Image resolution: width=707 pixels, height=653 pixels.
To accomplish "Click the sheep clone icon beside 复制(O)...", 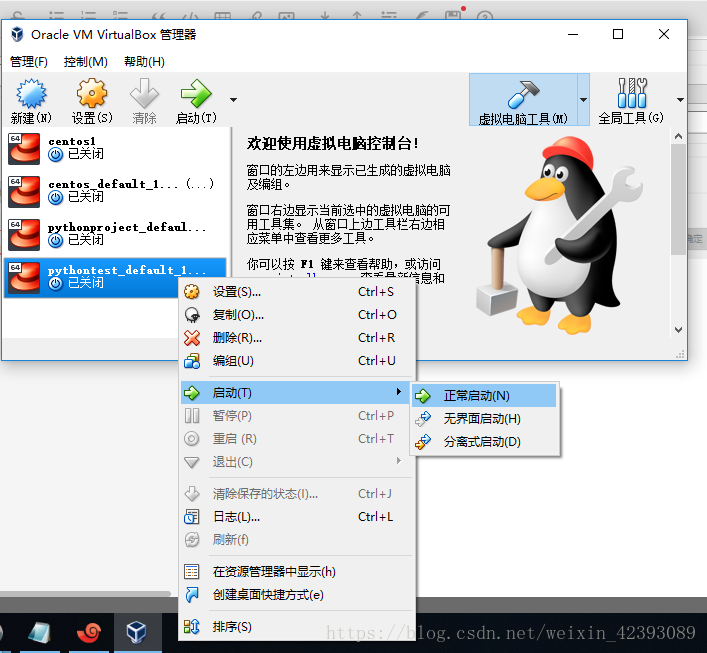I will click(x=192, y=315).
